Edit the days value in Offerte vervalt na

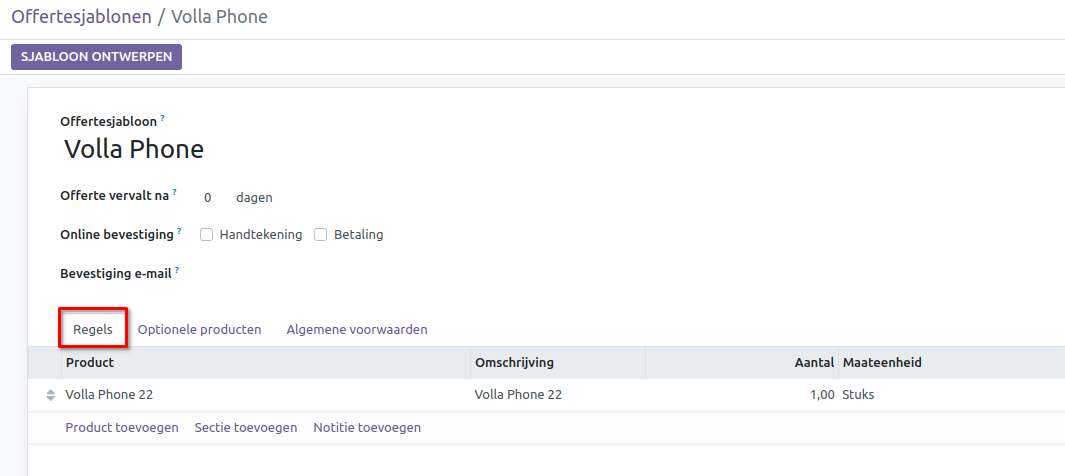click(208, 198)
